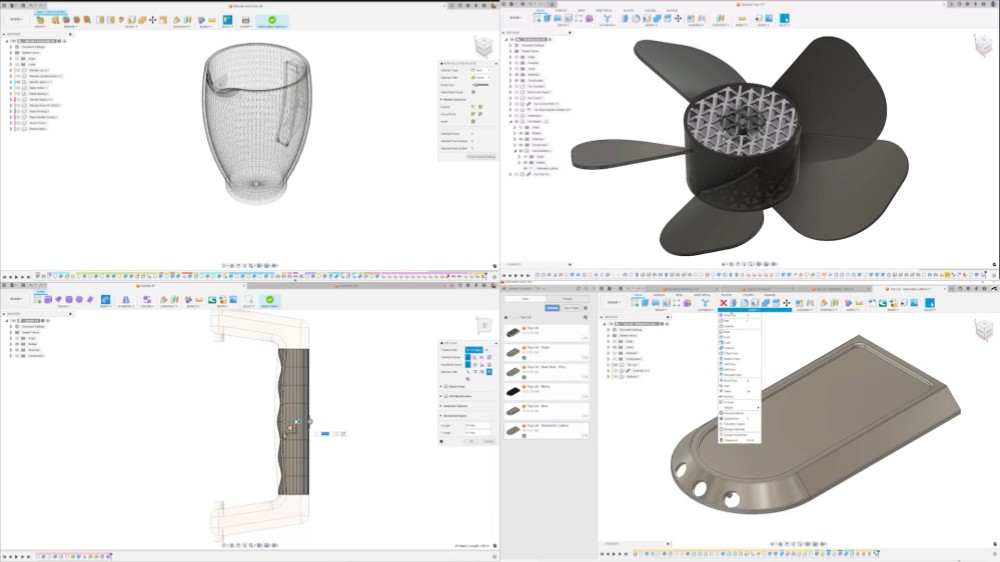1000x562 pixels.
Task: Click the red X delete icon
Action: click(724, 302)
